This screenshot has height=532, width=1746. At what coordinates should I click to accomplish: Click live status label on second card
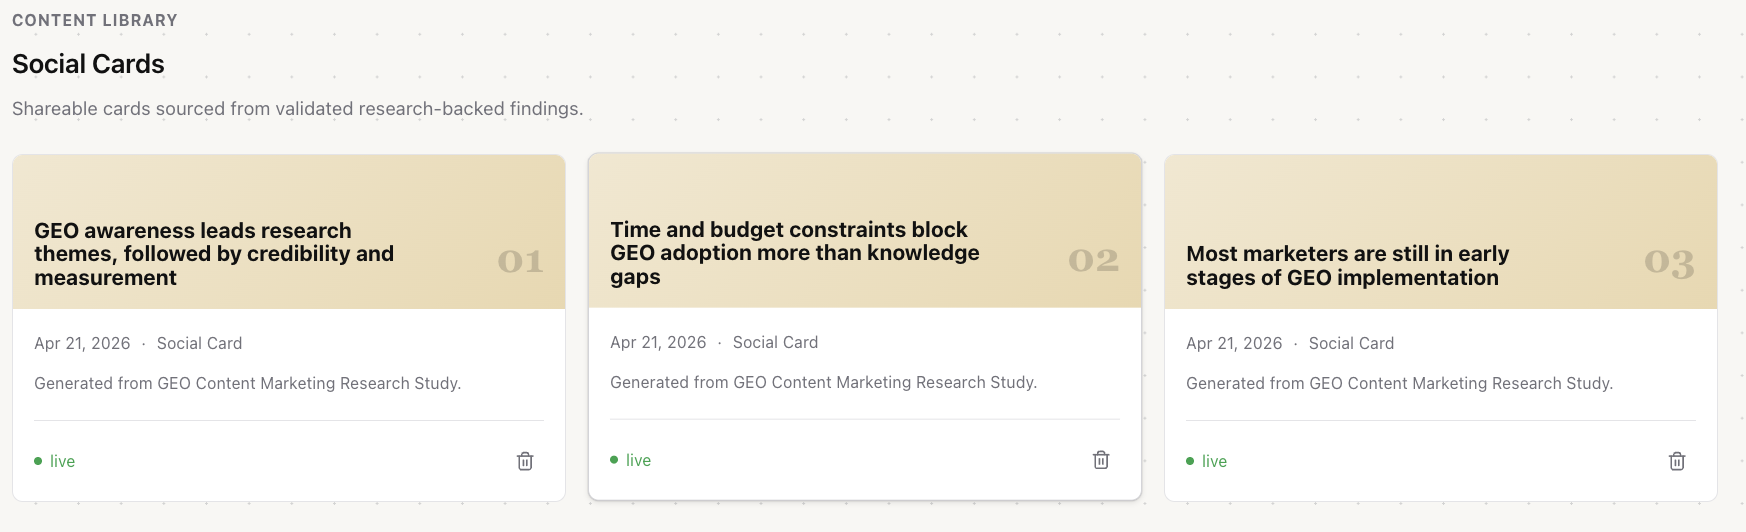[x=638, y=460]
